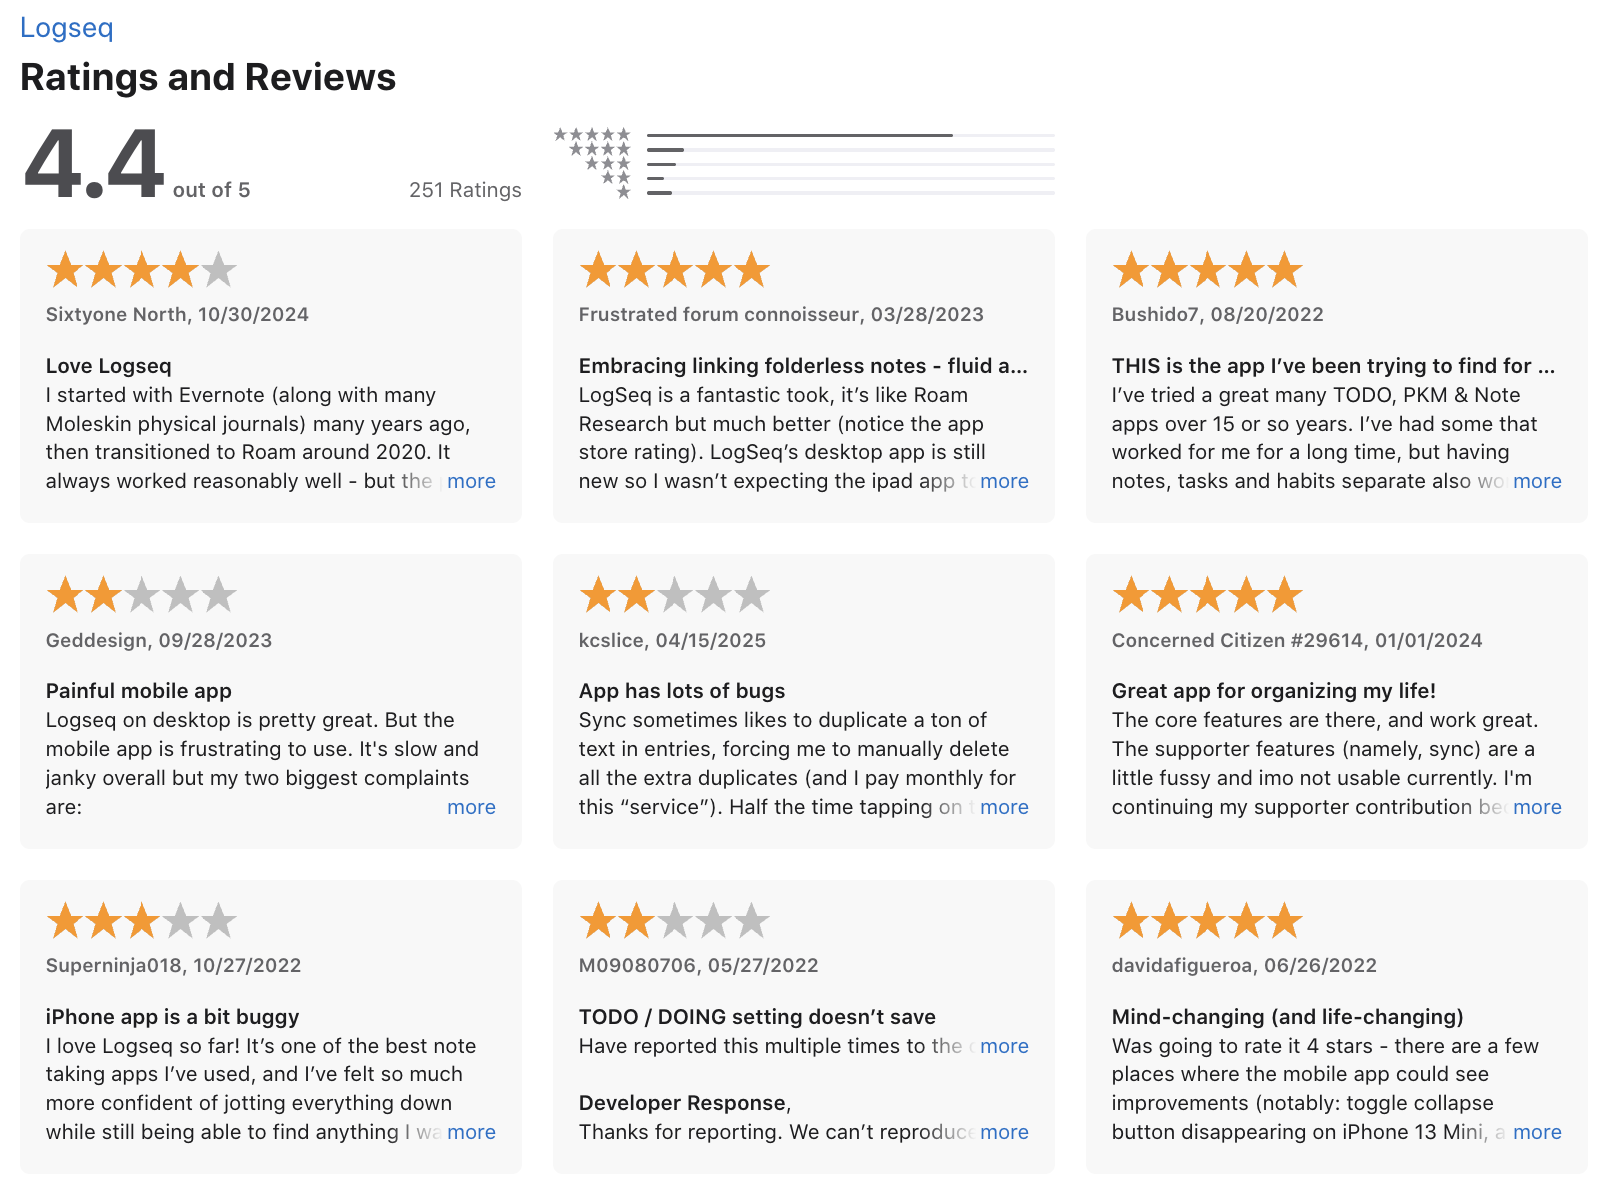
Task: Click the 'THIS is the app' review title
Action: coord(1334,366)
